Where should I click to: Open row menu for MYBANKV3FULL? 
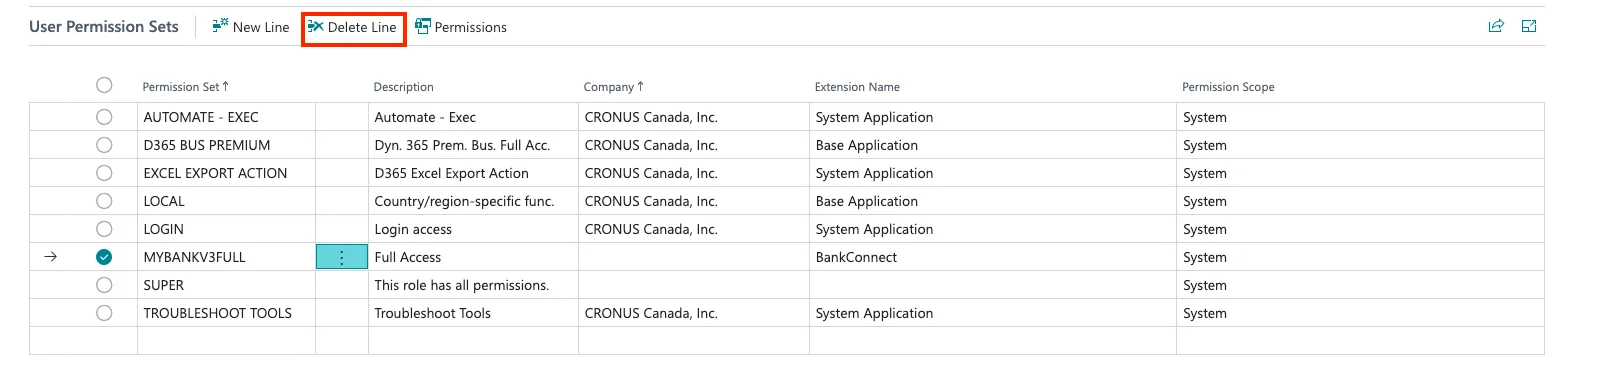[342, 257]
